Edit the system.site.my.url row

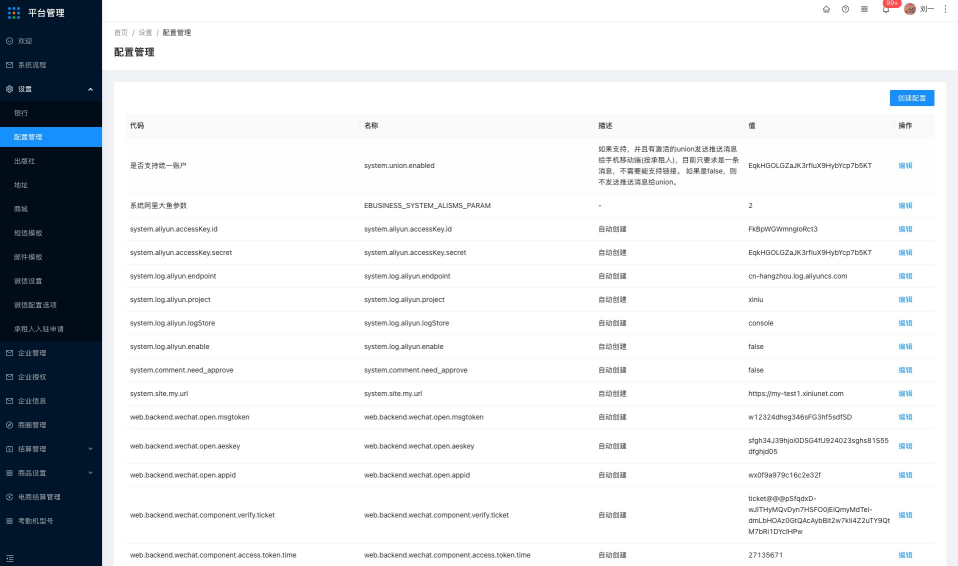pos(905,394)
